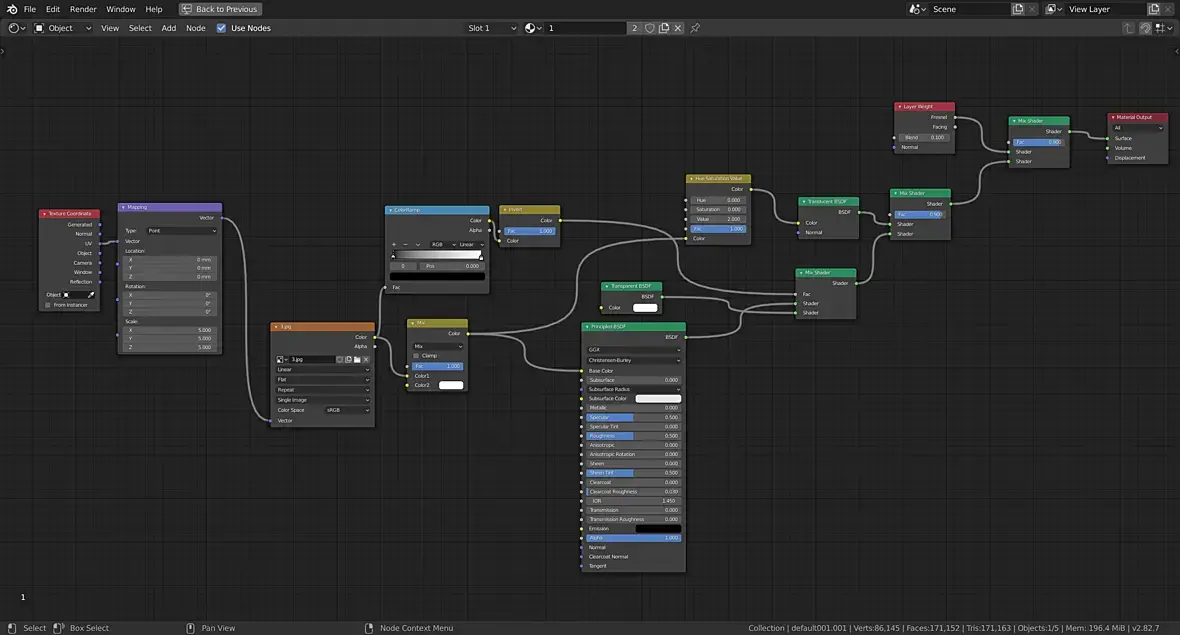Toggle the node snapping magnet icon
The width and height of the screenshot is (1180, 635).
point(1146,28)
